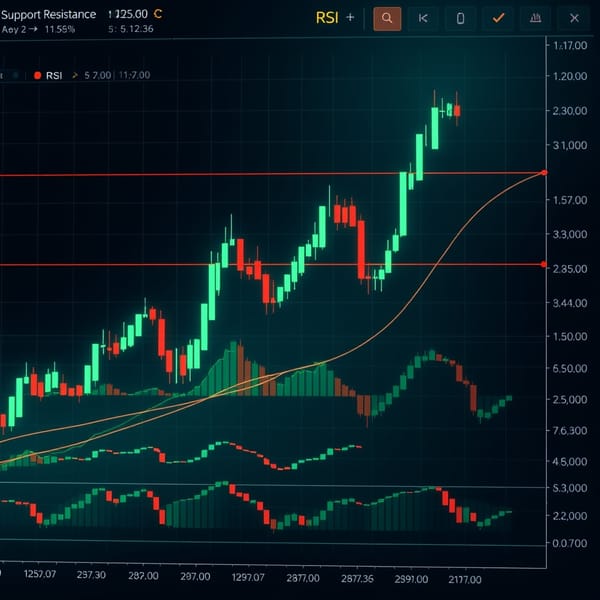Screen dimensions: 600x600
Task: Click the magnifier search button in the toolbar
Action: click(387, 18)
